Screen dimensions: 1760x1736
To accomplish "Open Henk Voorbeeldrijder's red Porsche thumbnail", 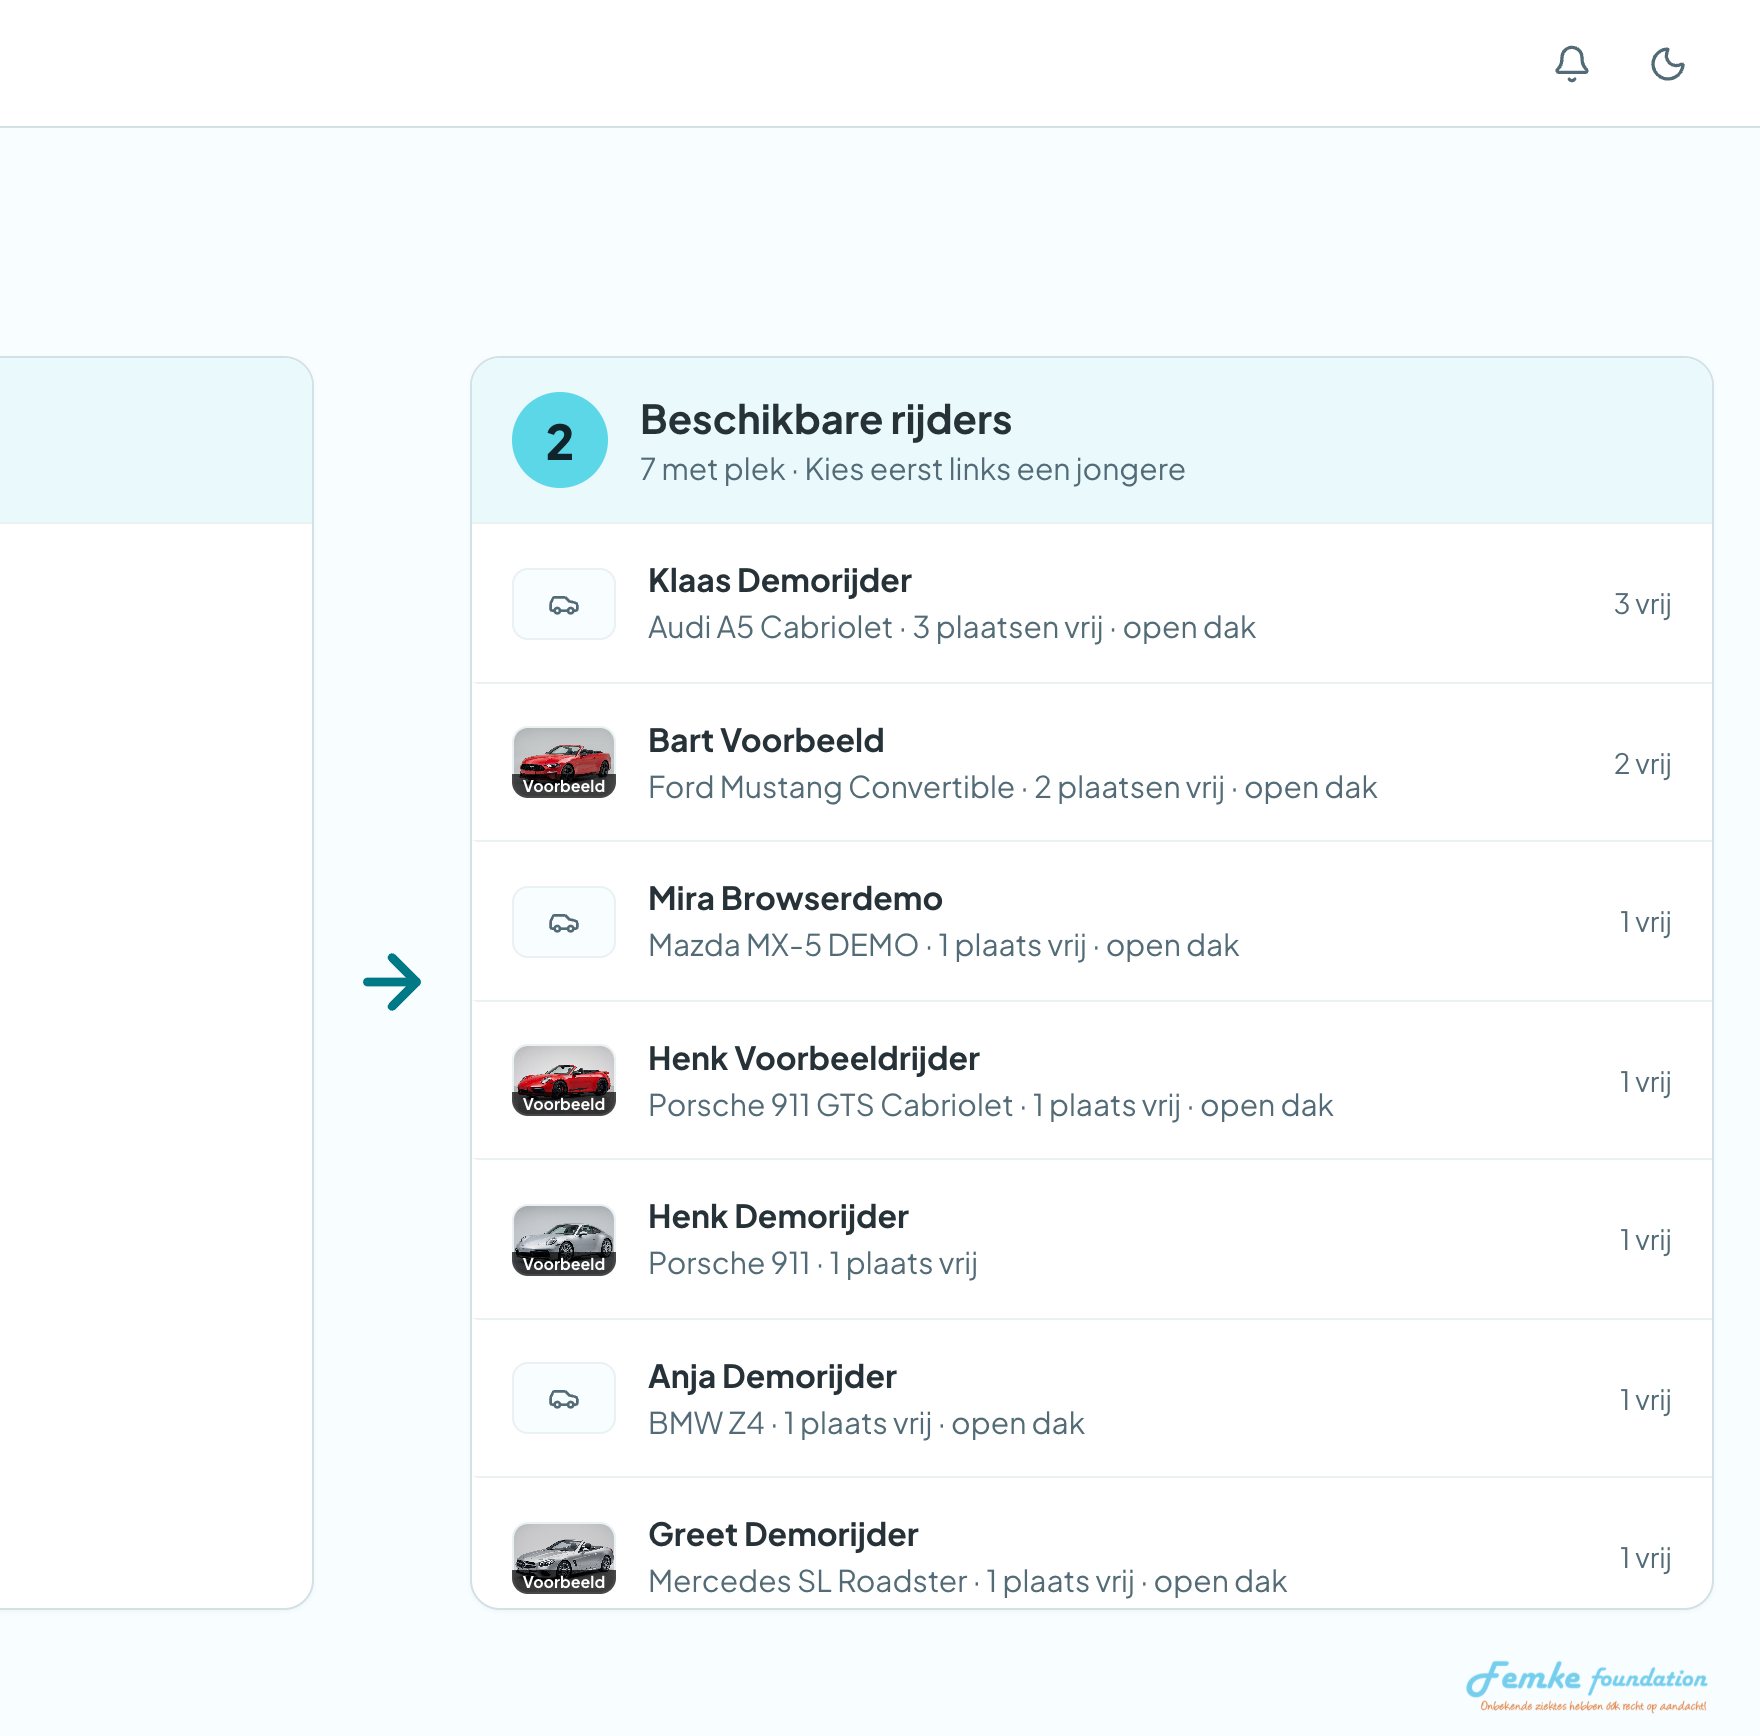I will pyautogui.click(x=564, y=1080).
